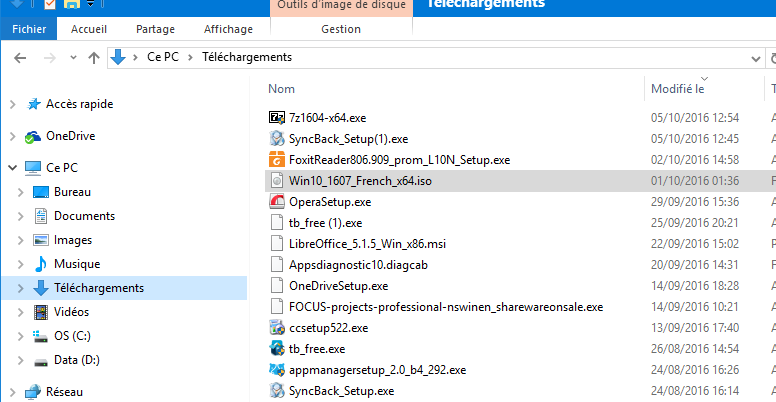Click the OS (C:) drive icon

click(41, 336)
